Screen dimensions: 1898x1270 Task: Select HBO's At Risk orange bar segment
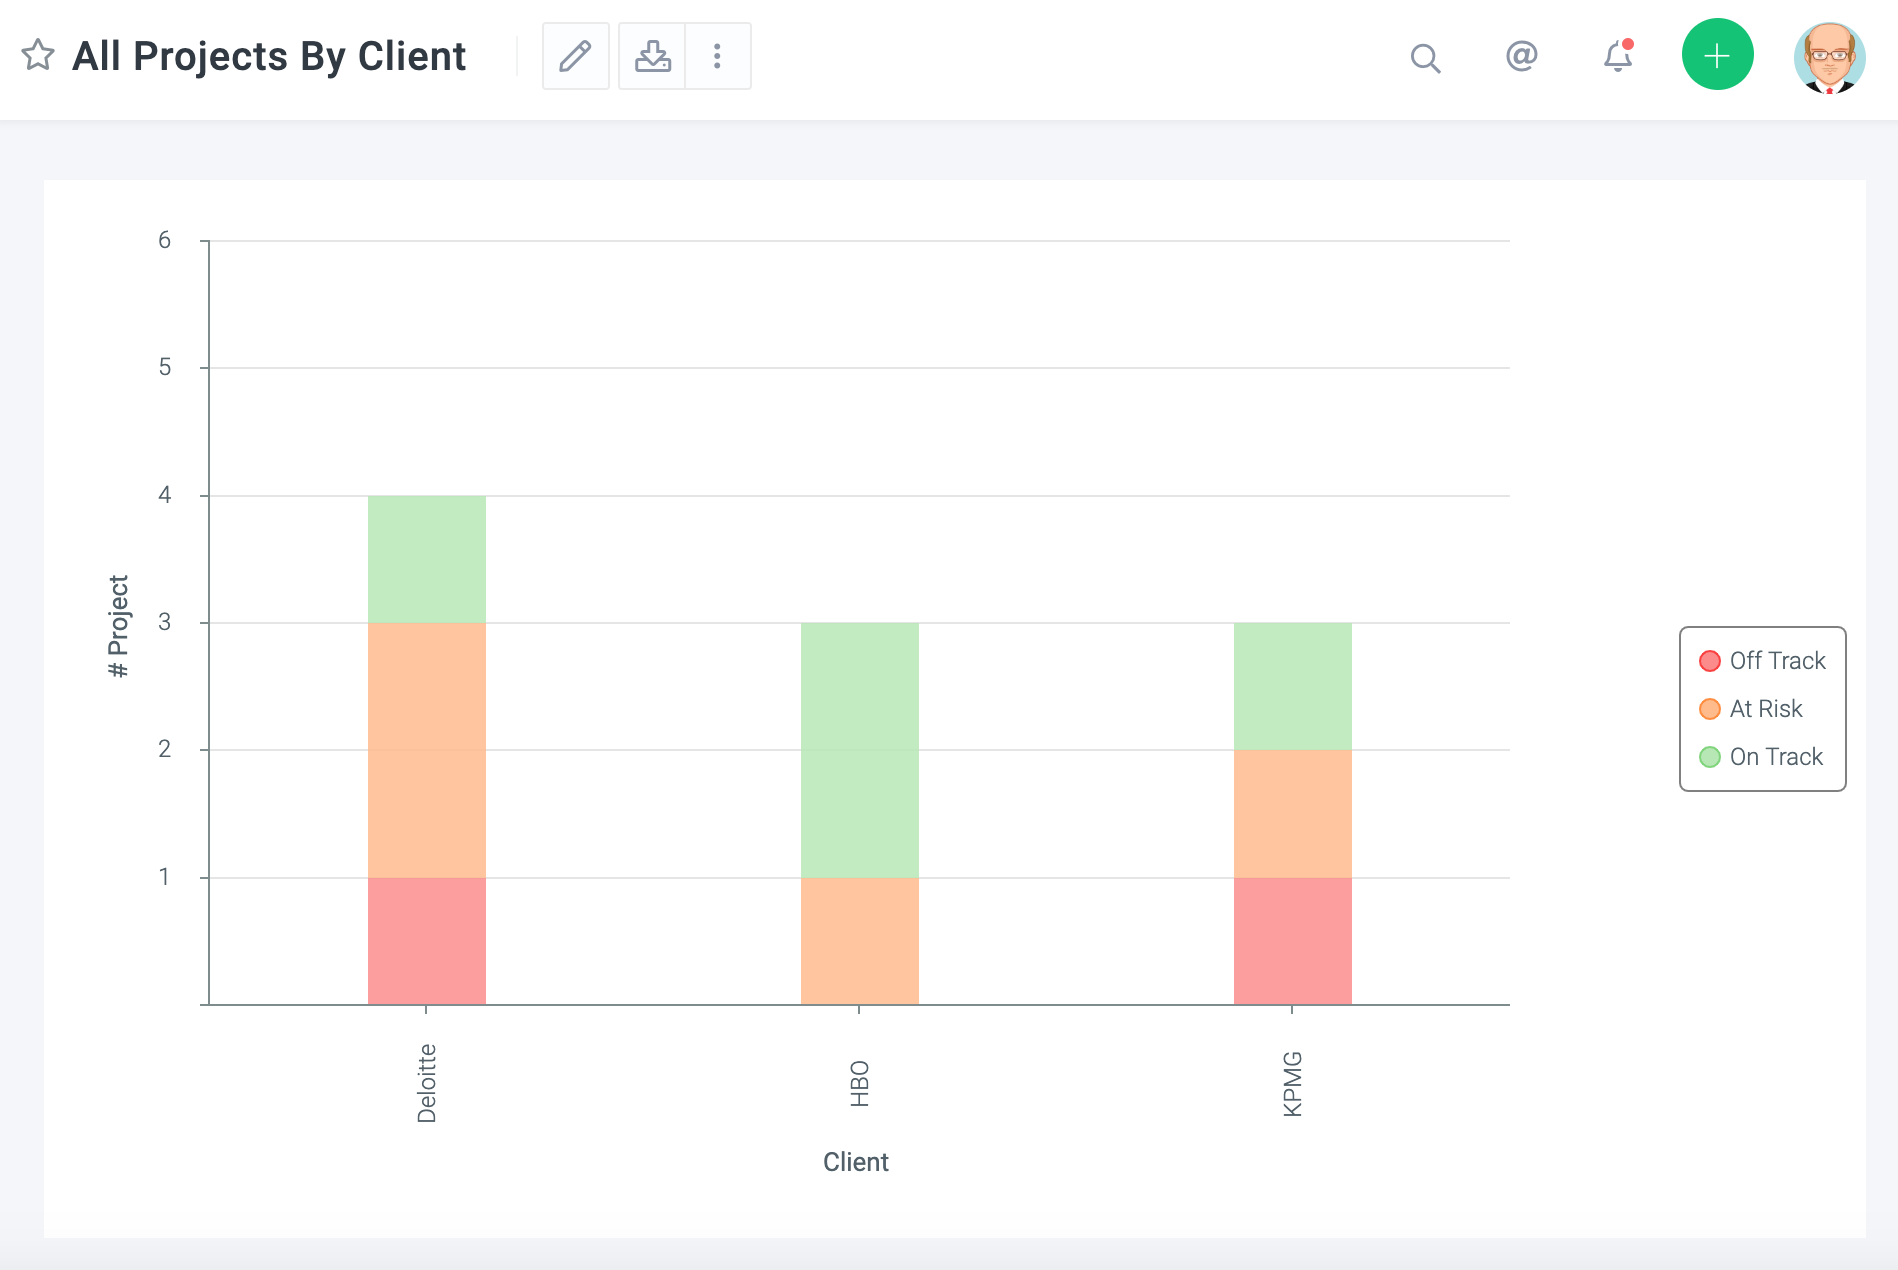(x=860, y=941)
